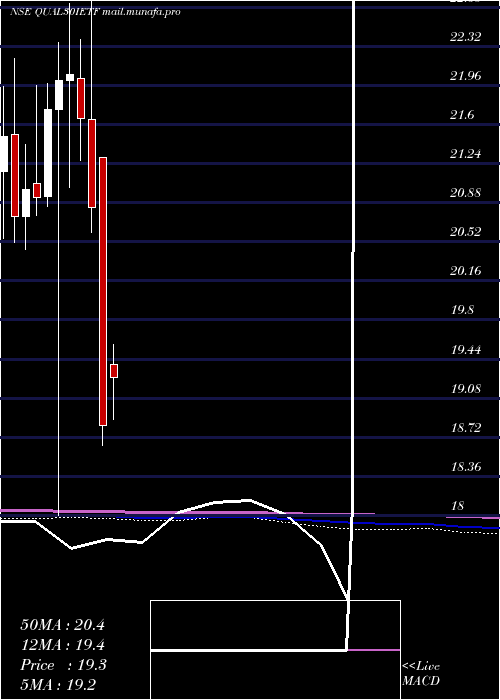Viewport: 500px width, 700px height.
Task: Select the 21.6 price axis label
Action: (x=462, y=115)
